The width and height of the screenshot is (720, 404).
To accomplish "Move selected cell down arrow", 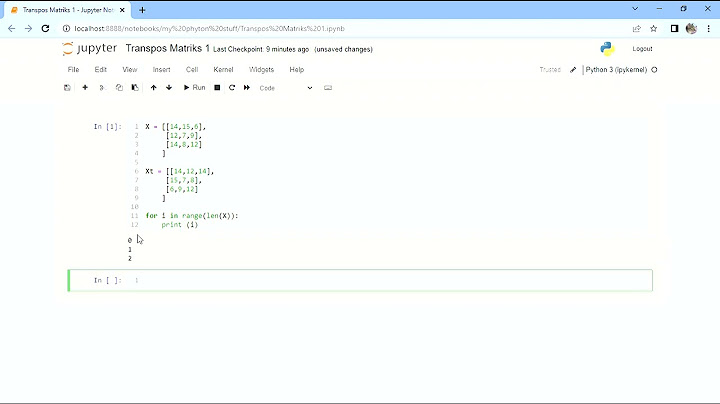I will 169,88.
